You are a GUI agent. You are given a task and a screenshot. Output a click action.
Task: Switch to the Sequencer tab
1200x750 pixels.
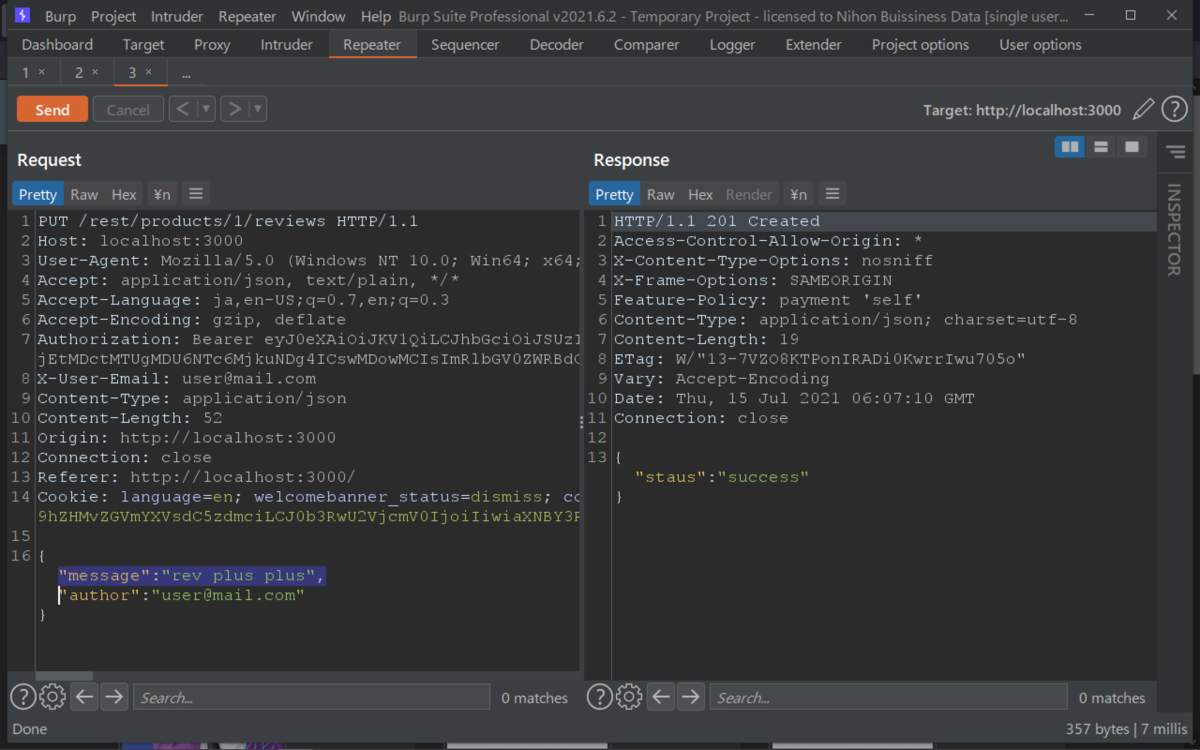point(465,44)
